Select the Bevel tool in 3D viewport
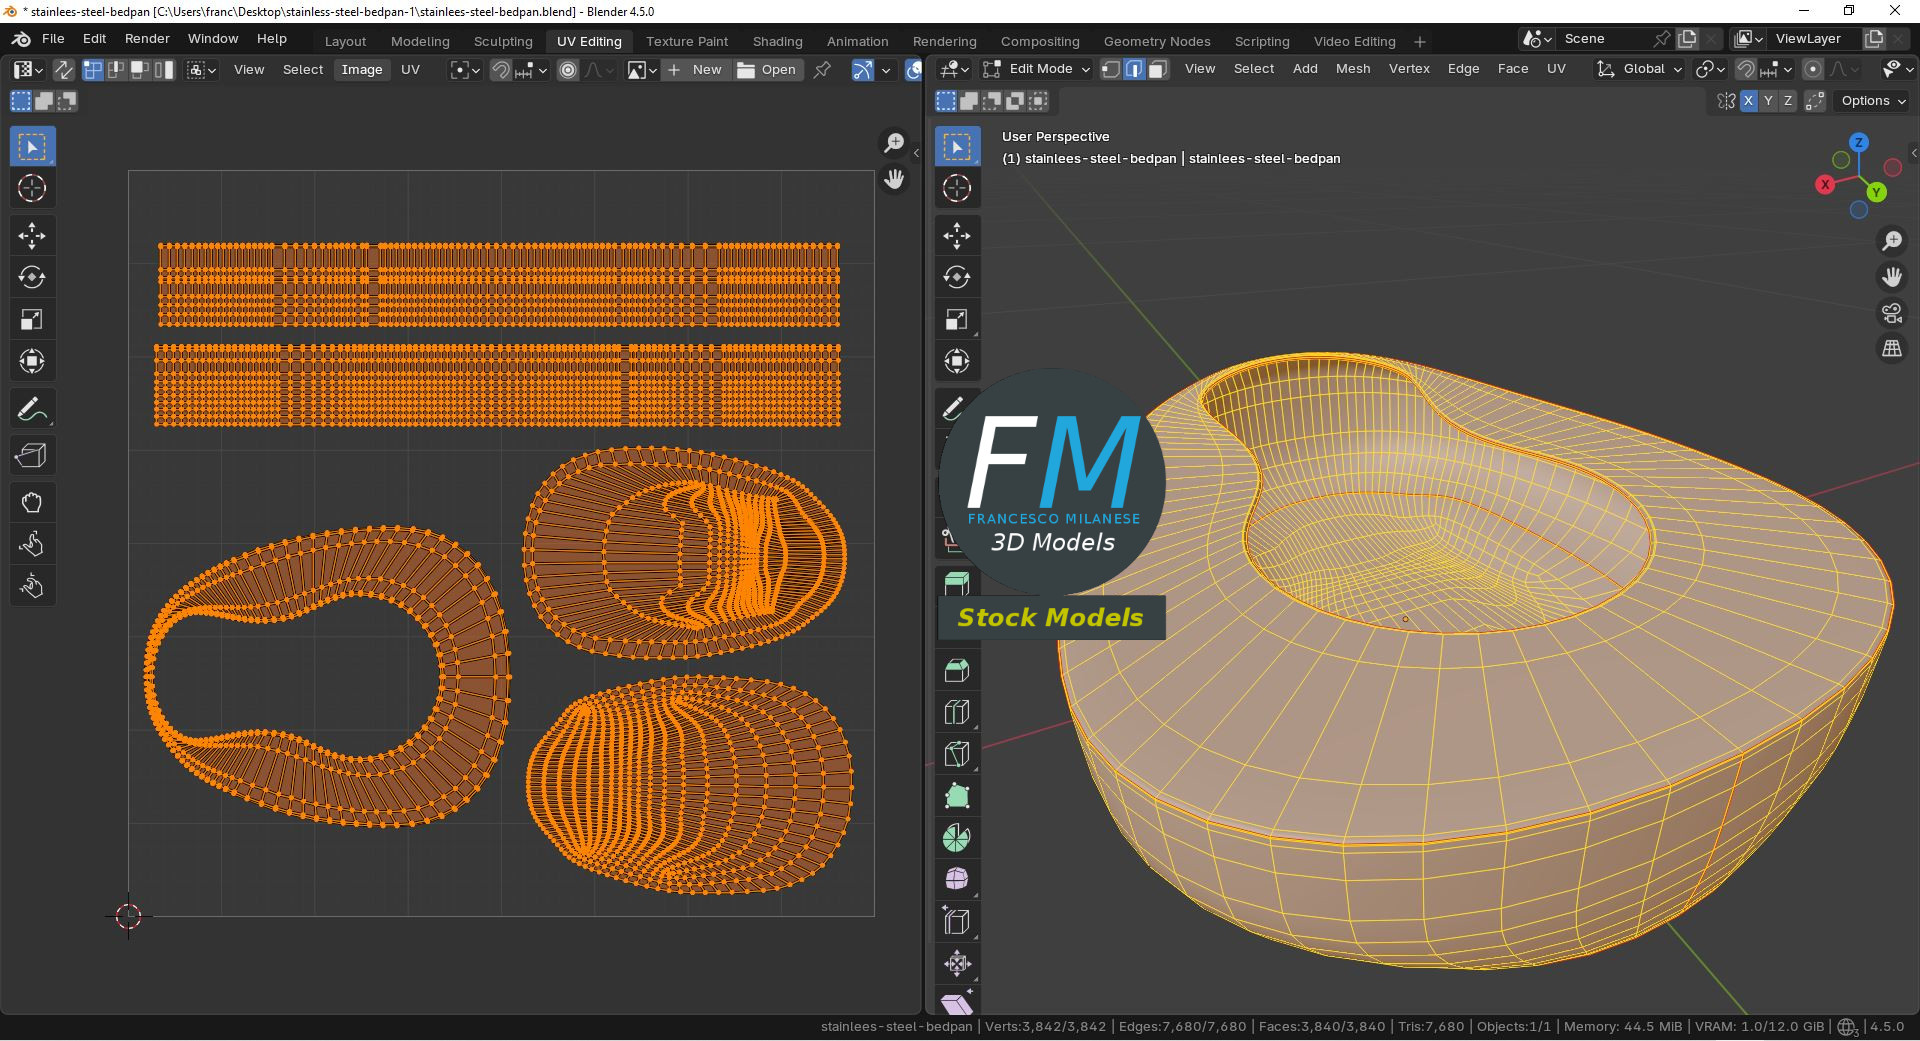1920x1041 pixels. [957, 670]
